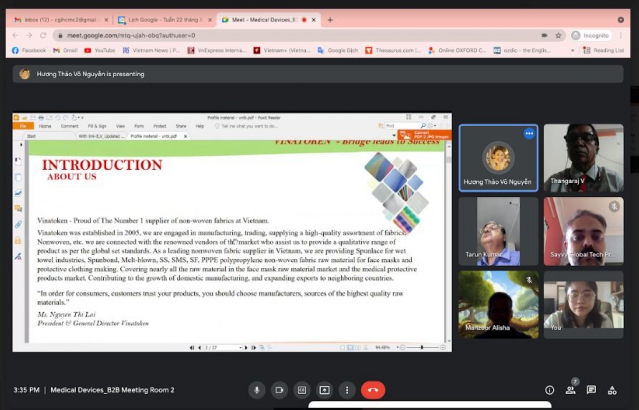Click the Present now screen icon

324,390
